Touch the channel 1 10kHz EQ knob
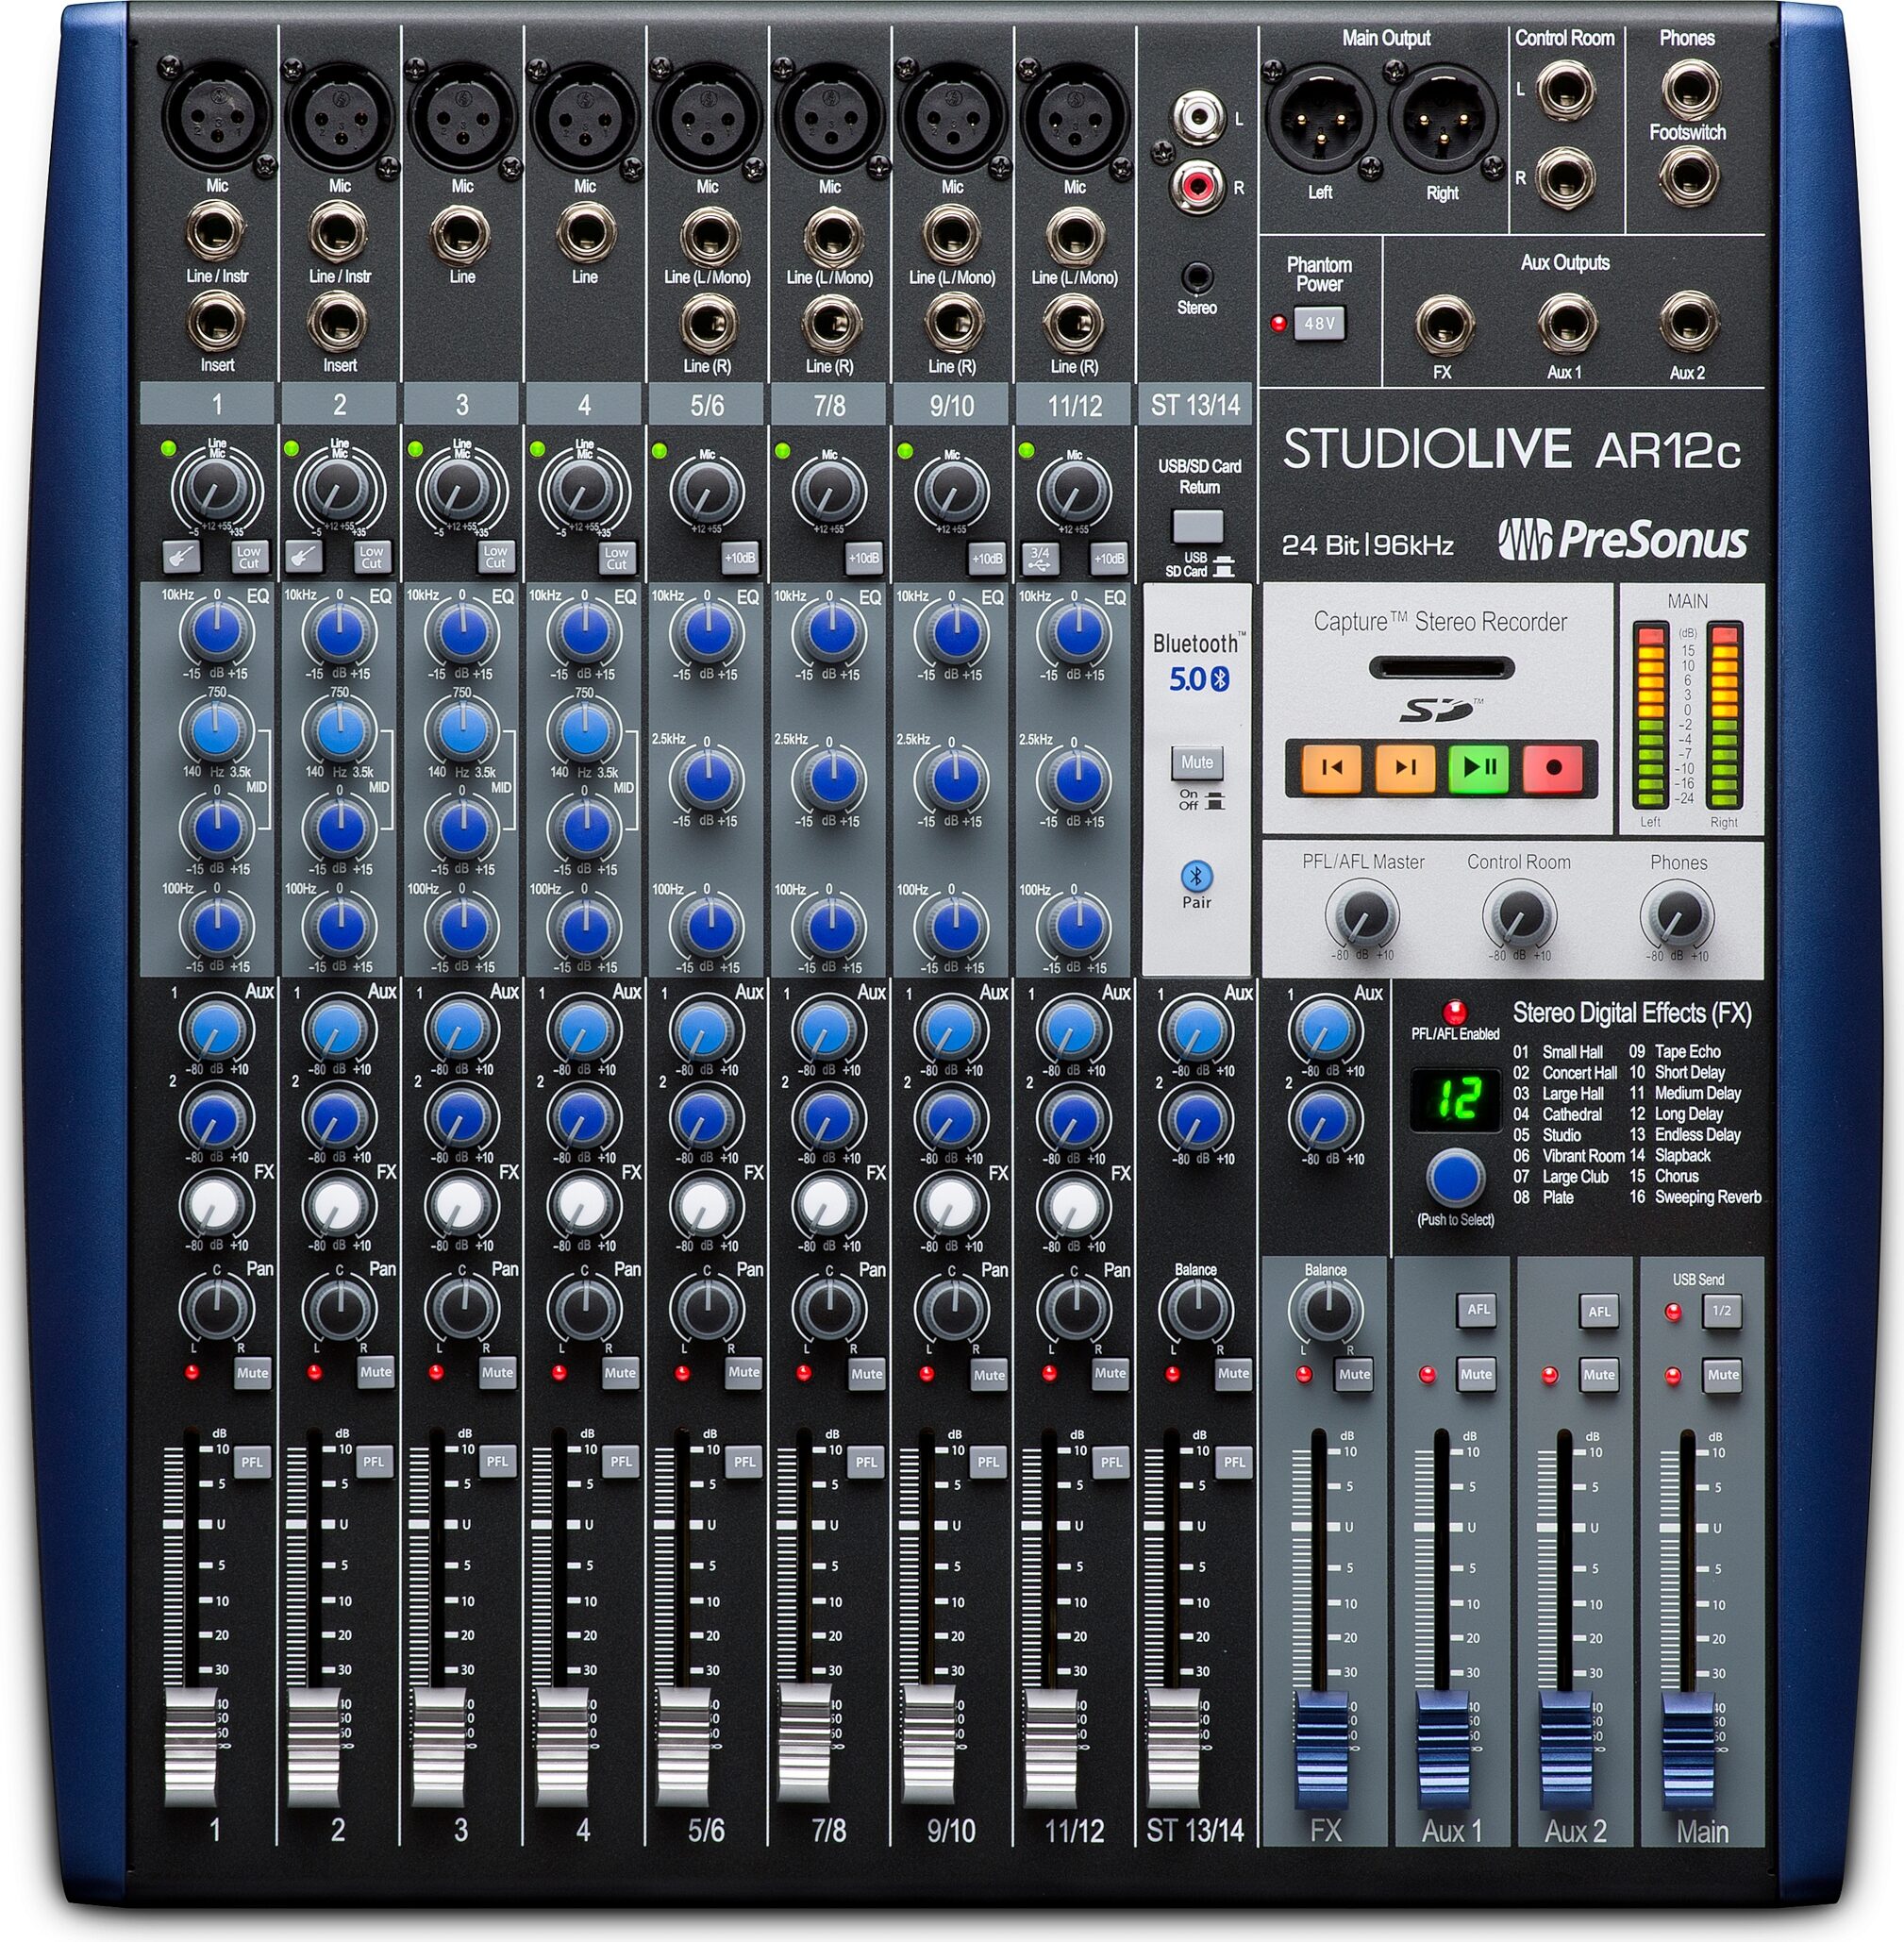Screen dimensions: 1904x1942 [x=217, y=634]
